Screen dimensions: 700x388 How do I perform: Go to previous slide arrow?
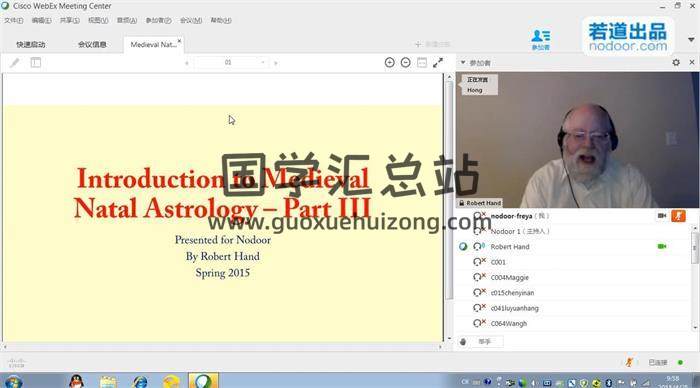click(187, 63)
